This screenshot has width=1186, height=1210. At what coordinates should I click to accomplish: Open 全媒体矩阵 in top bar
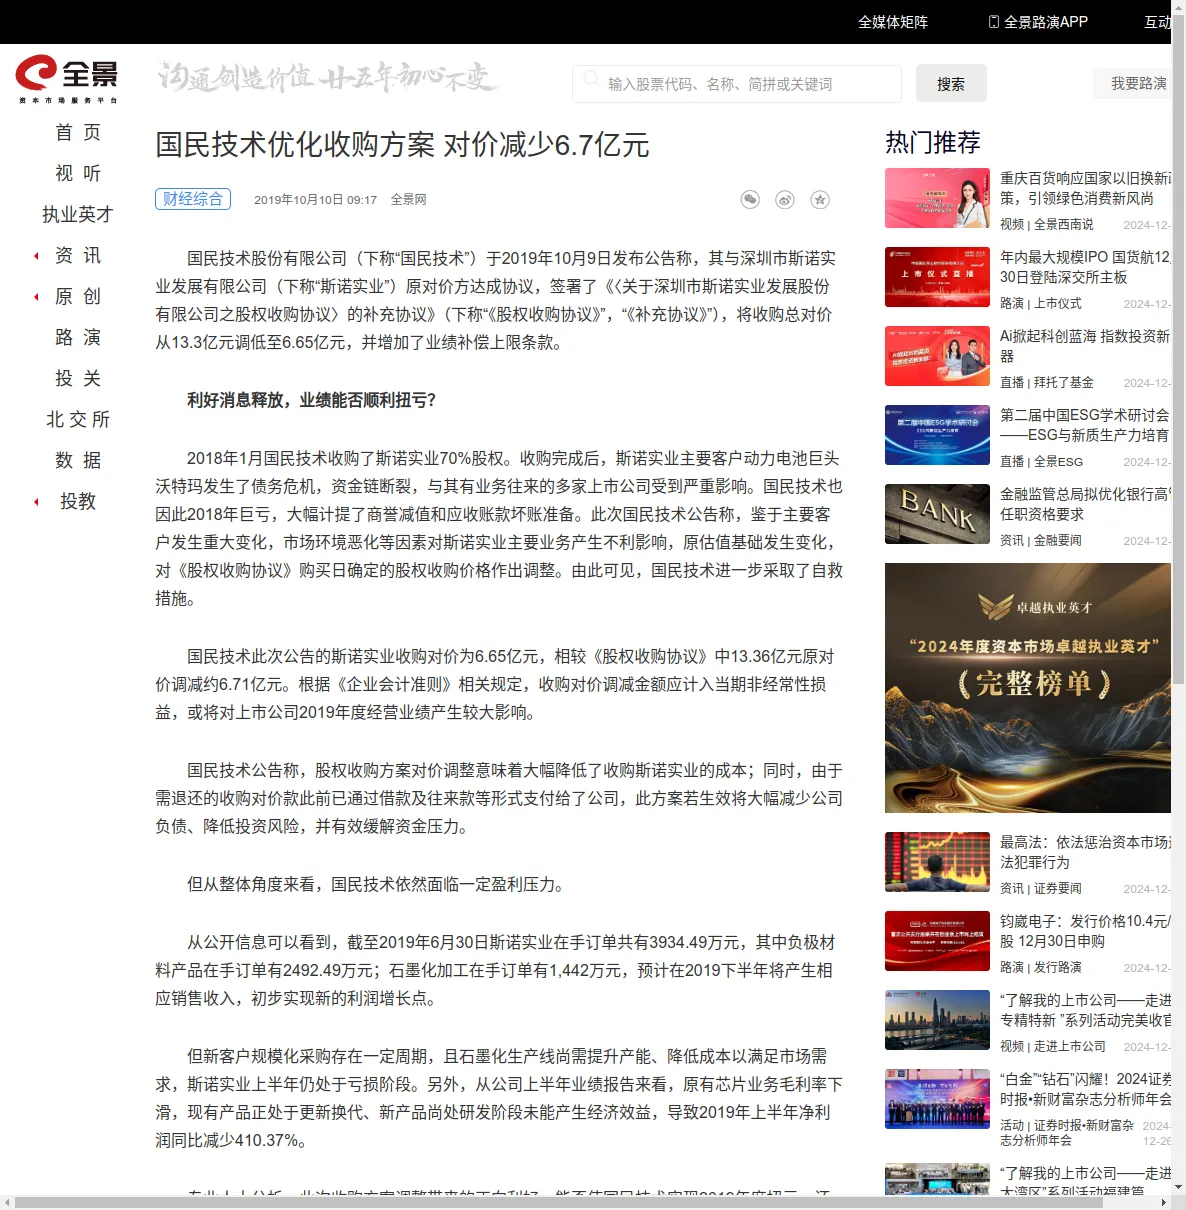893,22
